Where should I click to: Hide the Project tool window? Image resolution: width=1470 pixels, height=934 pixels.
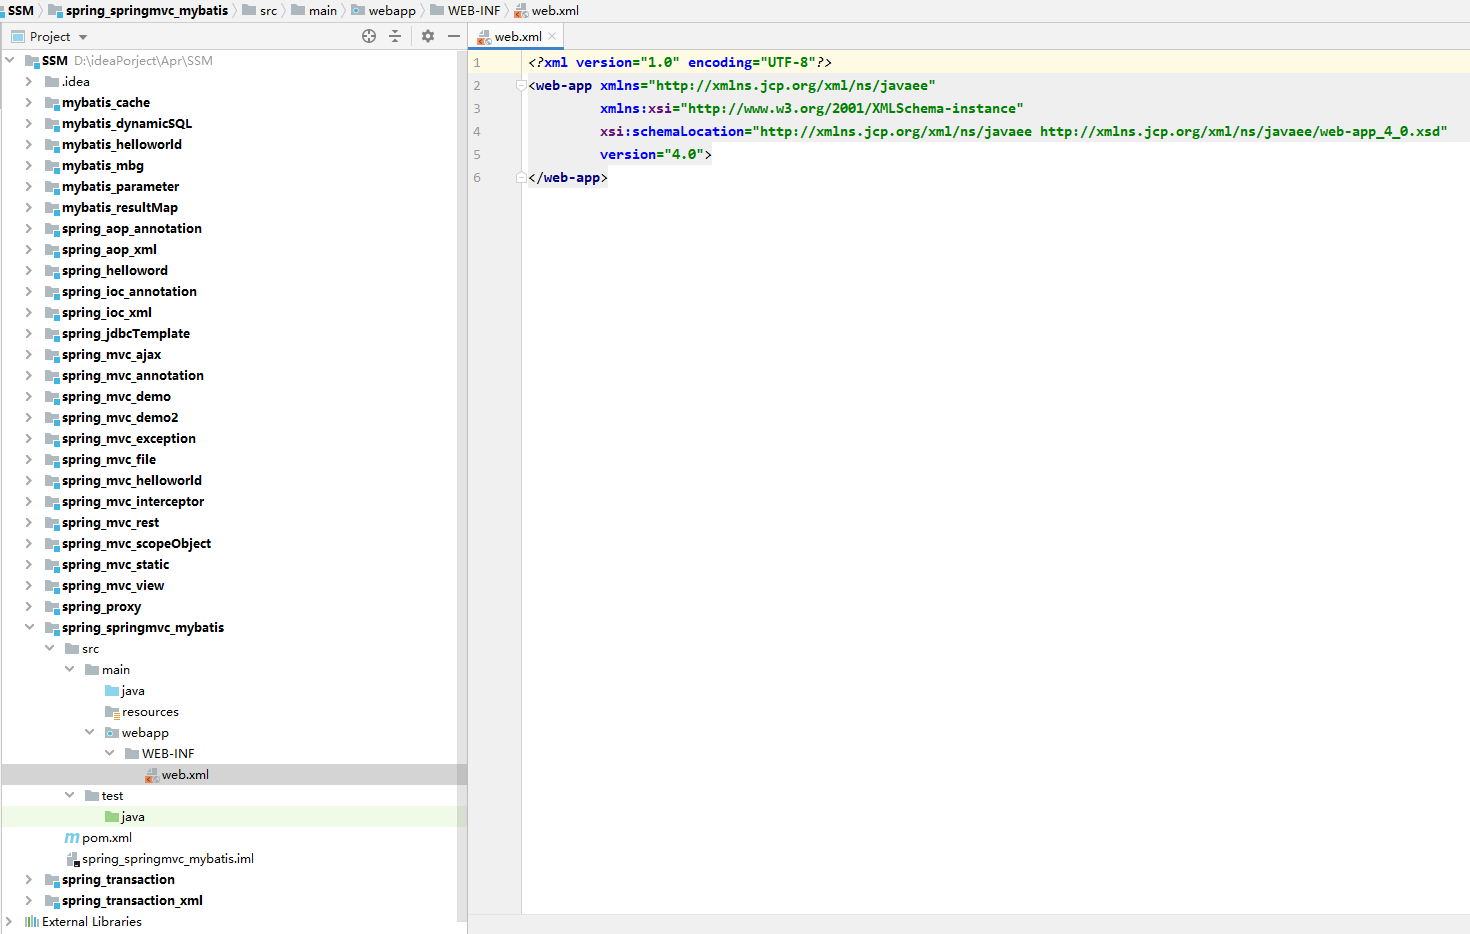tap(454, 36)
